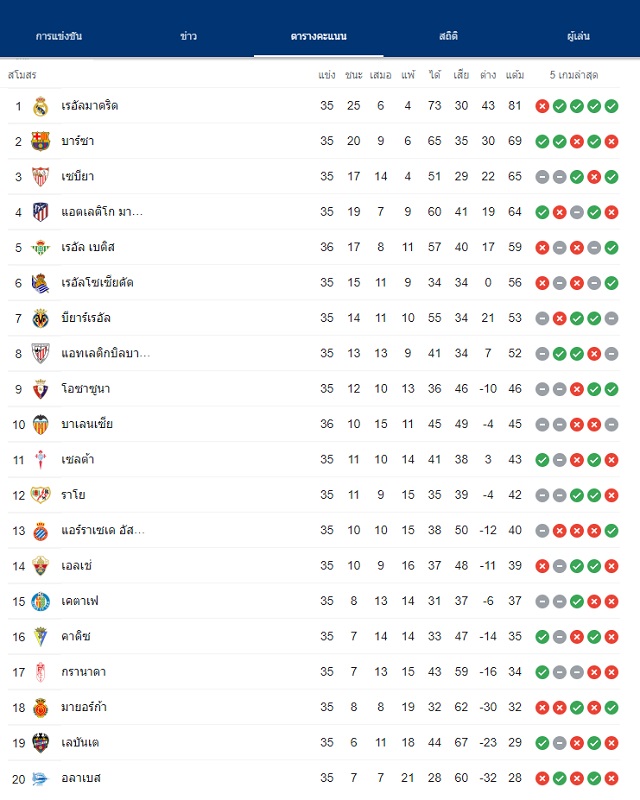Click Levante row points value 29

(515, 743)
